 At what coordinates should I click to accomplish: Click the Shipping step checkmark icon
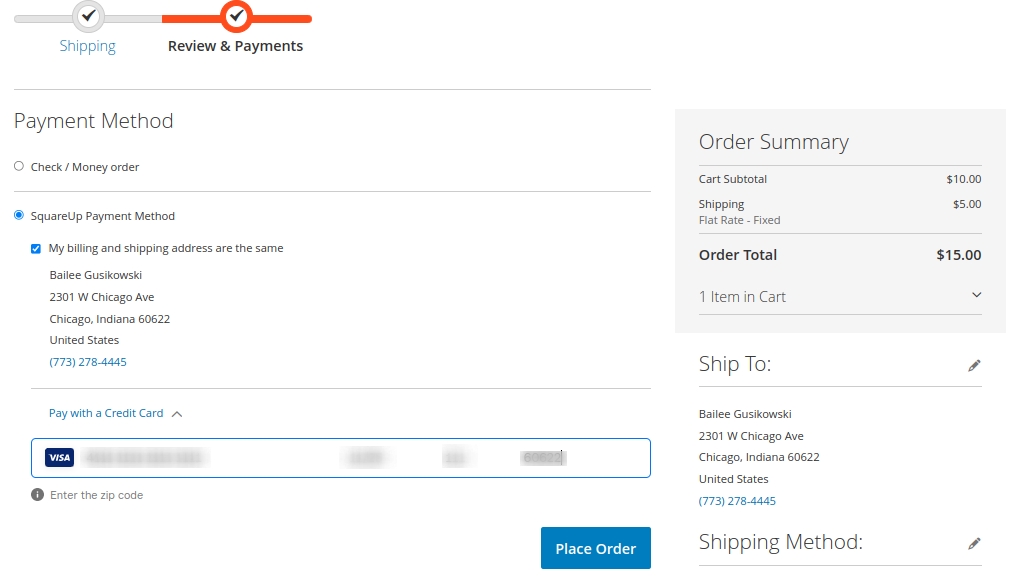89,16
